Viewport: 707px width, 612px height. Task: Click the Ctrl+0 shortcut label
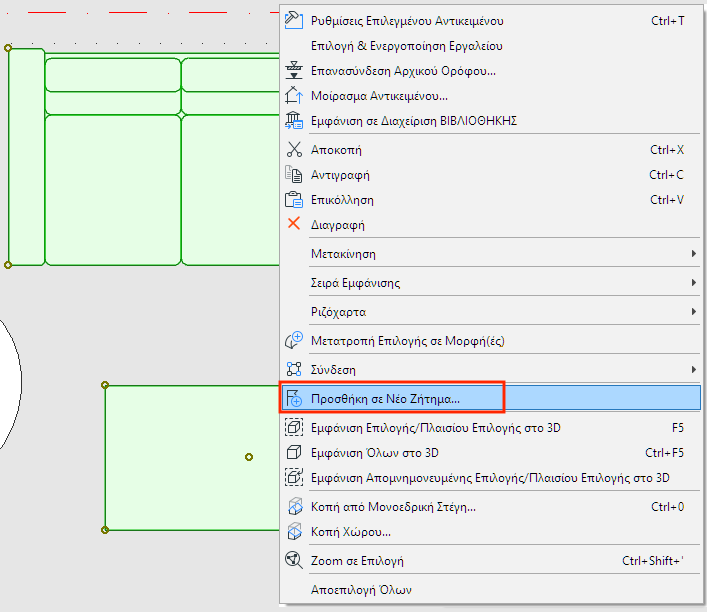click(x=667, y=506)
